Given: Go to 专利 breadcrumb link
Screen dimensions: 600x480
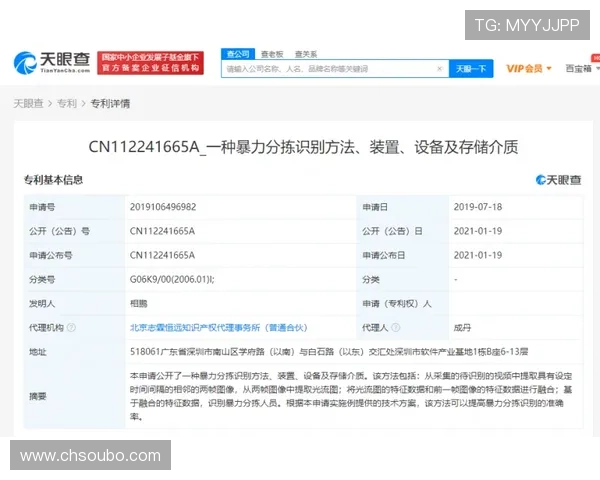Looking at the screenshot, I should [67, 103].
